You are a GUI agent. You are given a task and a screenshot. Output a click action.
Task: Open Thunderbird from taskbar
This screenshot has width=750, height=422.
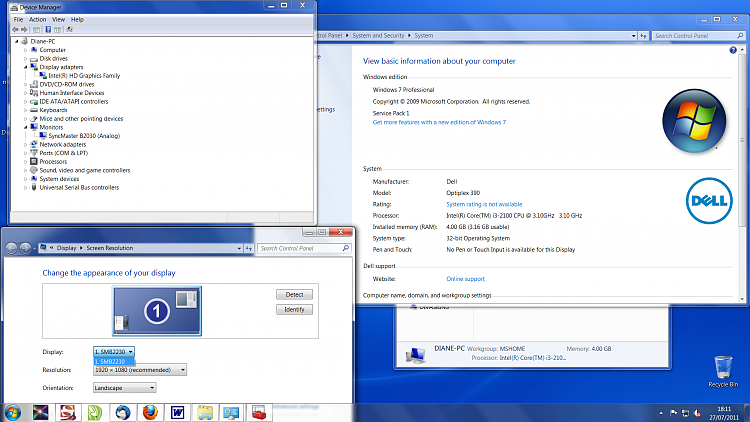pos(123,412)
